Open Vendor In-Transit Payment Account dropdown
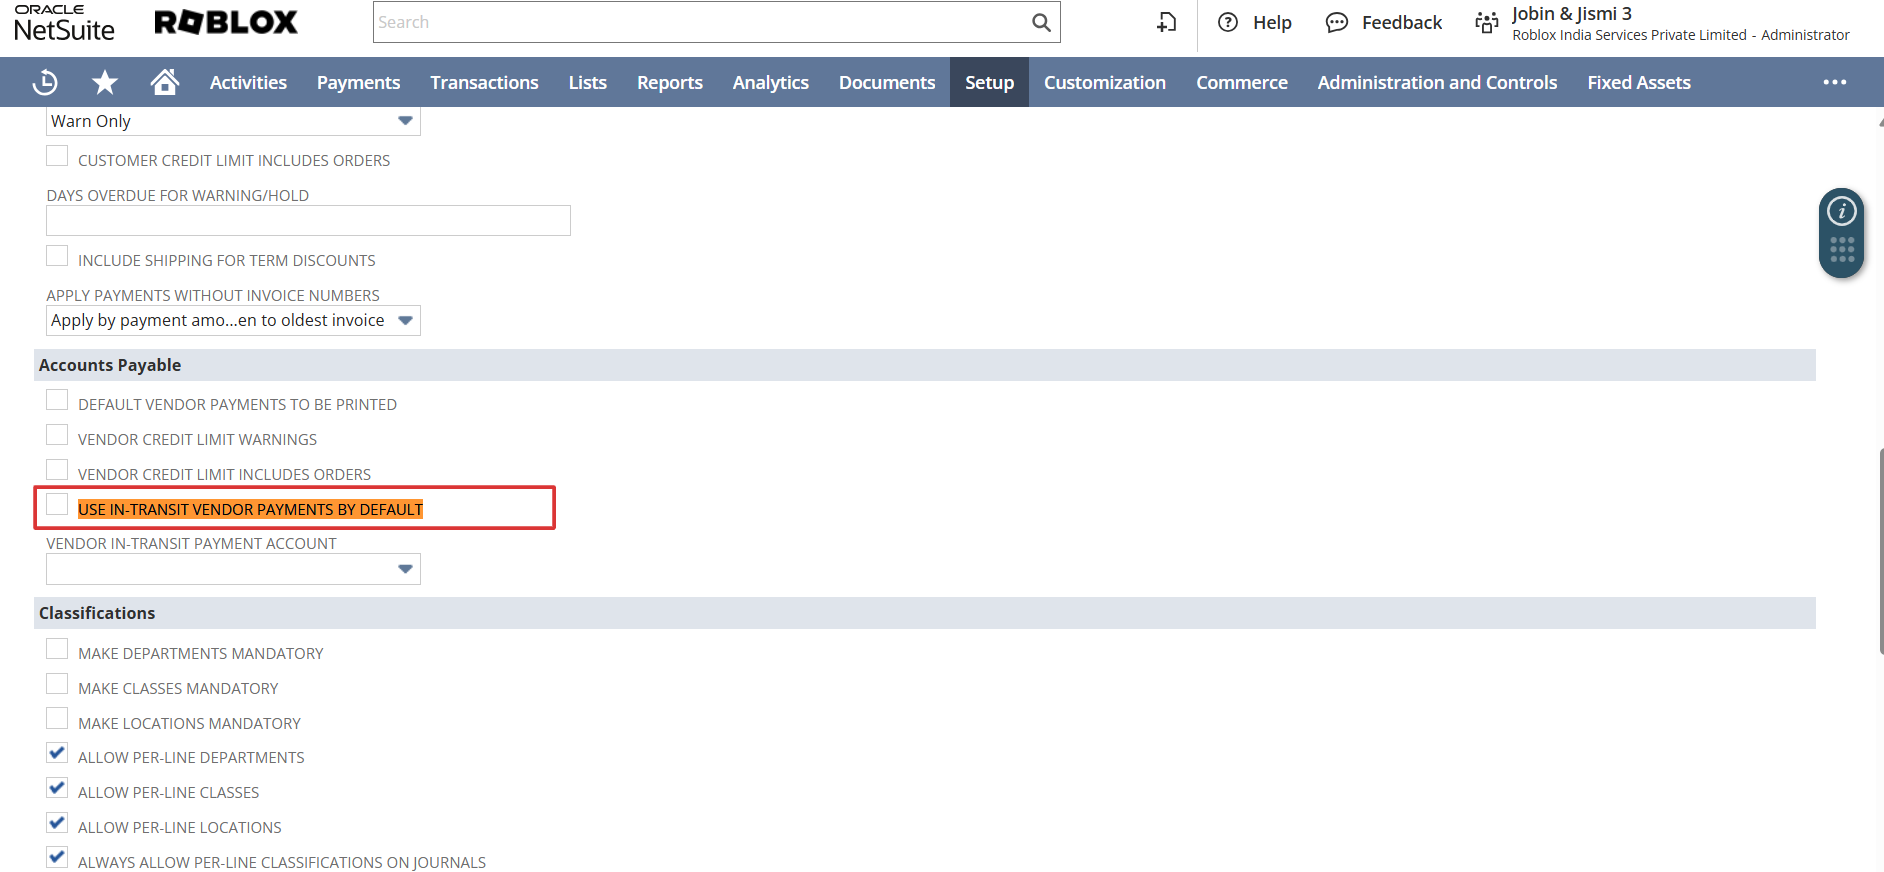Image resolution: width=1884 pixels, height=872 pixels. point(233,569)
